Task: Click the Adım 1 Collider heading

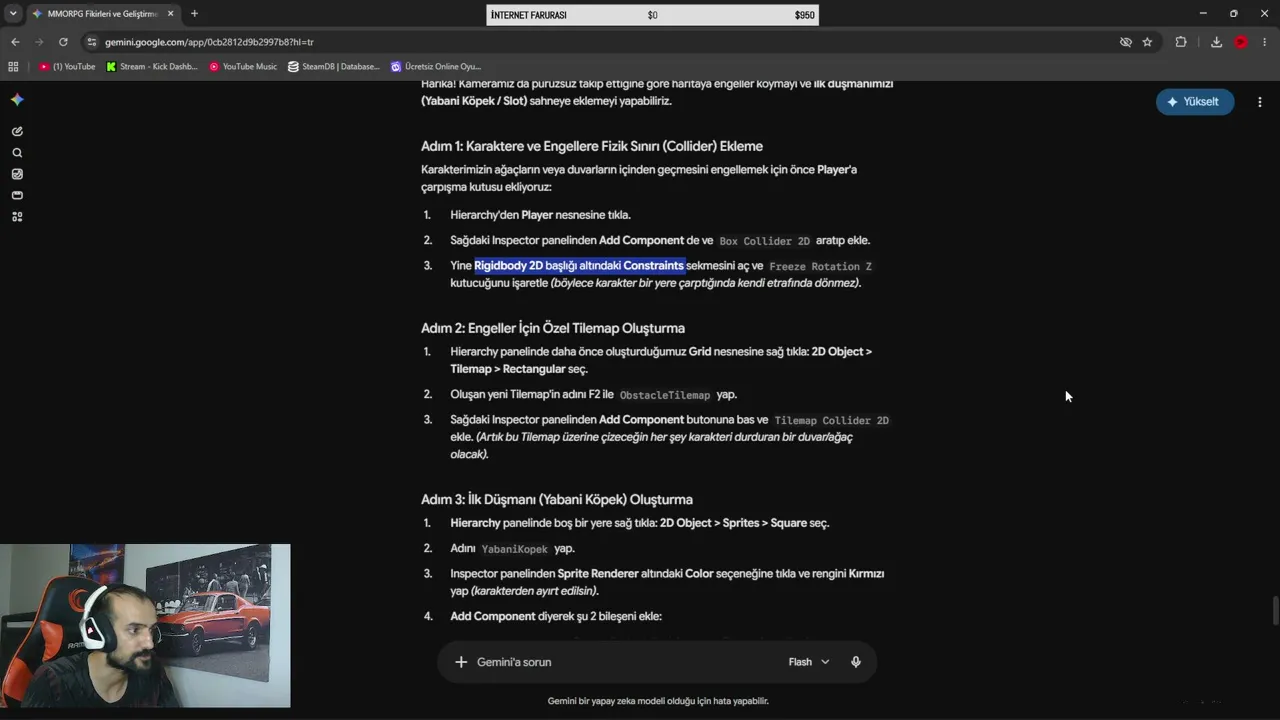Action: point(592,146)
